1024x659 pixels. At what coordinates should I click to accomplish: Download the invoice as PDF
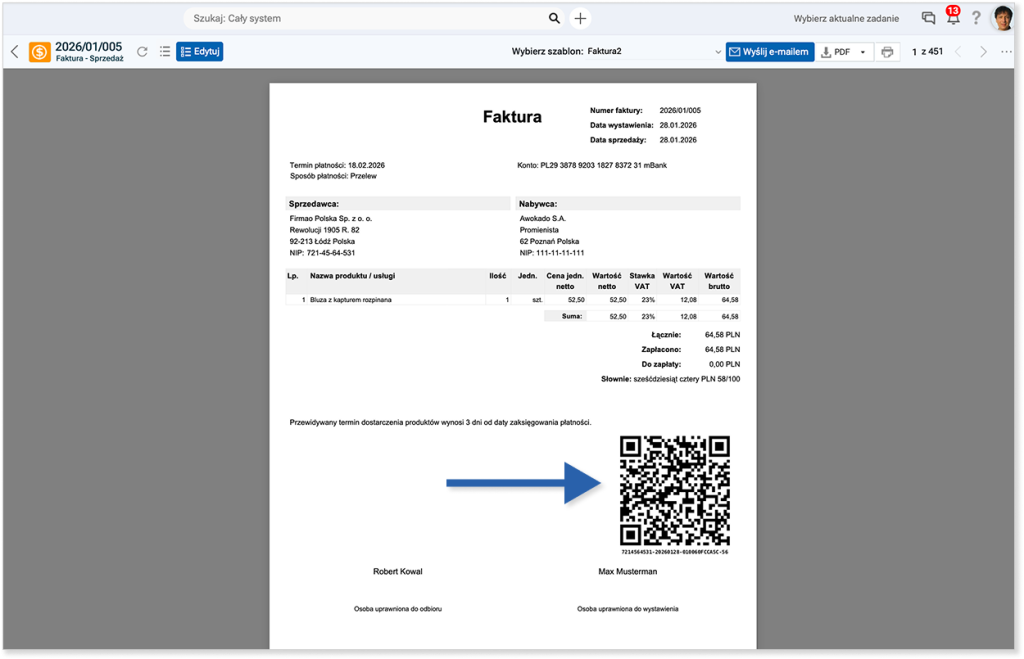pos(836,52)
